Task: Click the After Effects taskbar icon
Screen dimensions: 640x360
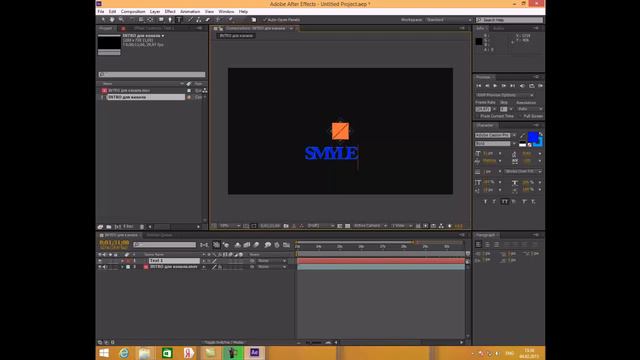Action: tap(254, 353)
